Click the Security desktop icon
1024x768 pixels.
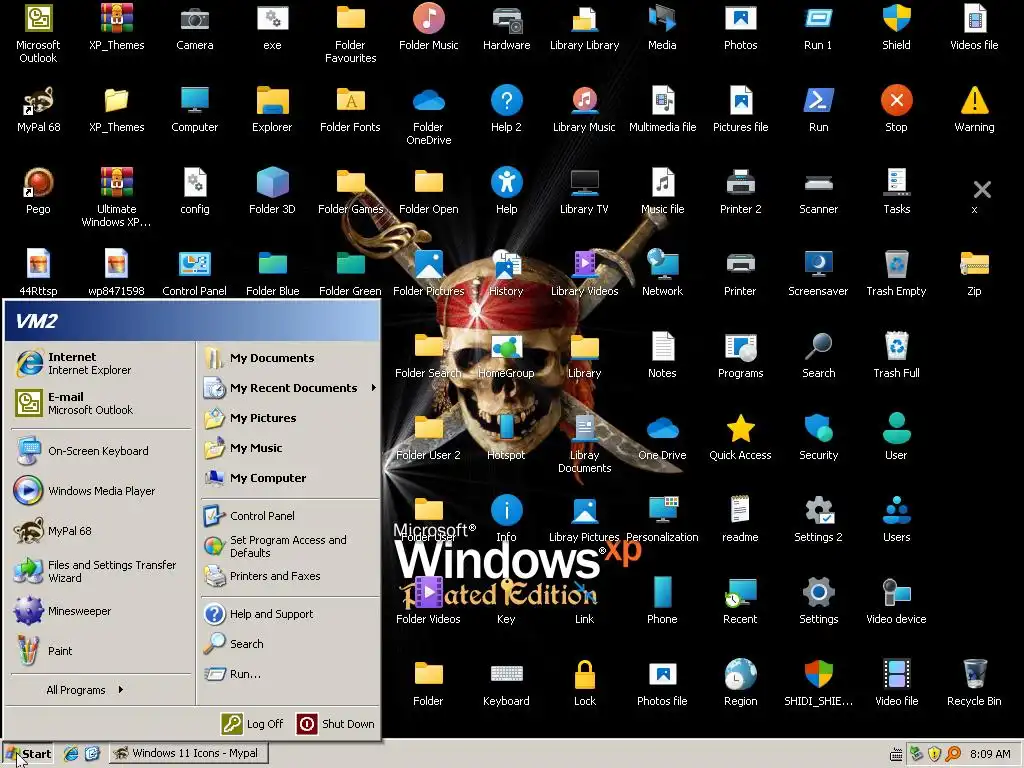coord(818,438)
